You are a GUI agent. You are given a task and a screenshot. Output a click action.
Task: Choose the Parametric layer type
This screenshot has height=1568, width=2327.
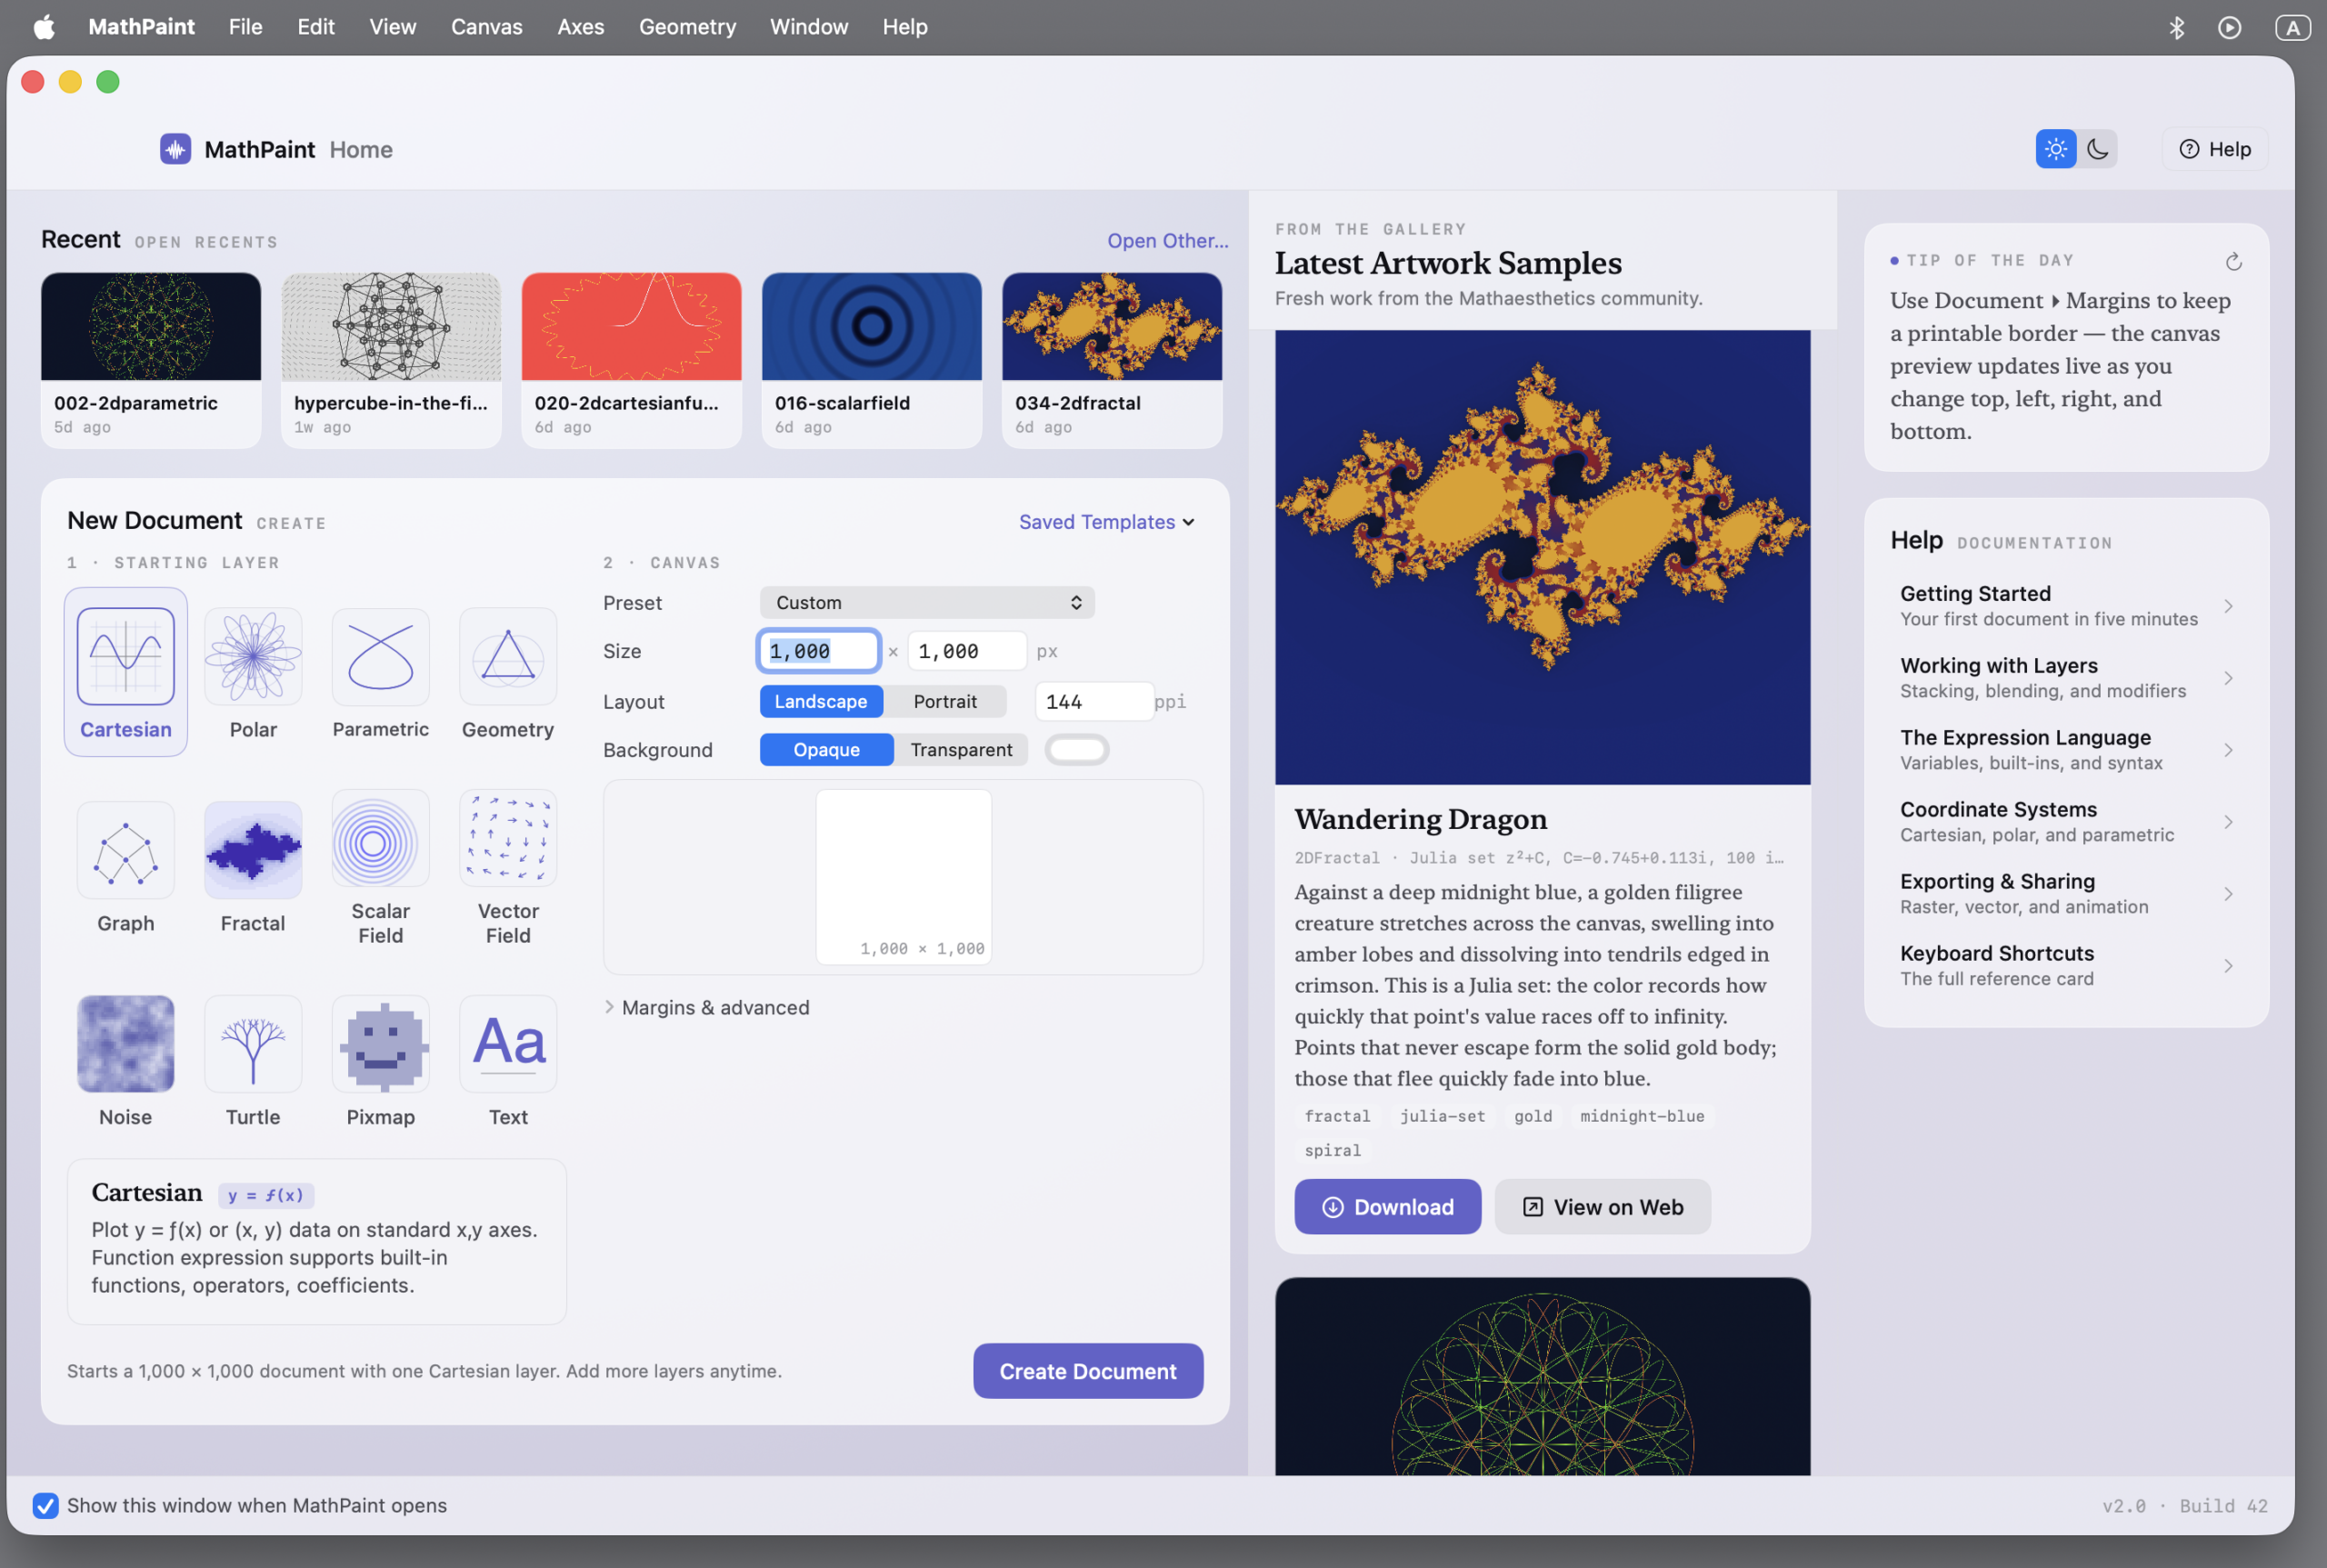click(x=380, y=656)
